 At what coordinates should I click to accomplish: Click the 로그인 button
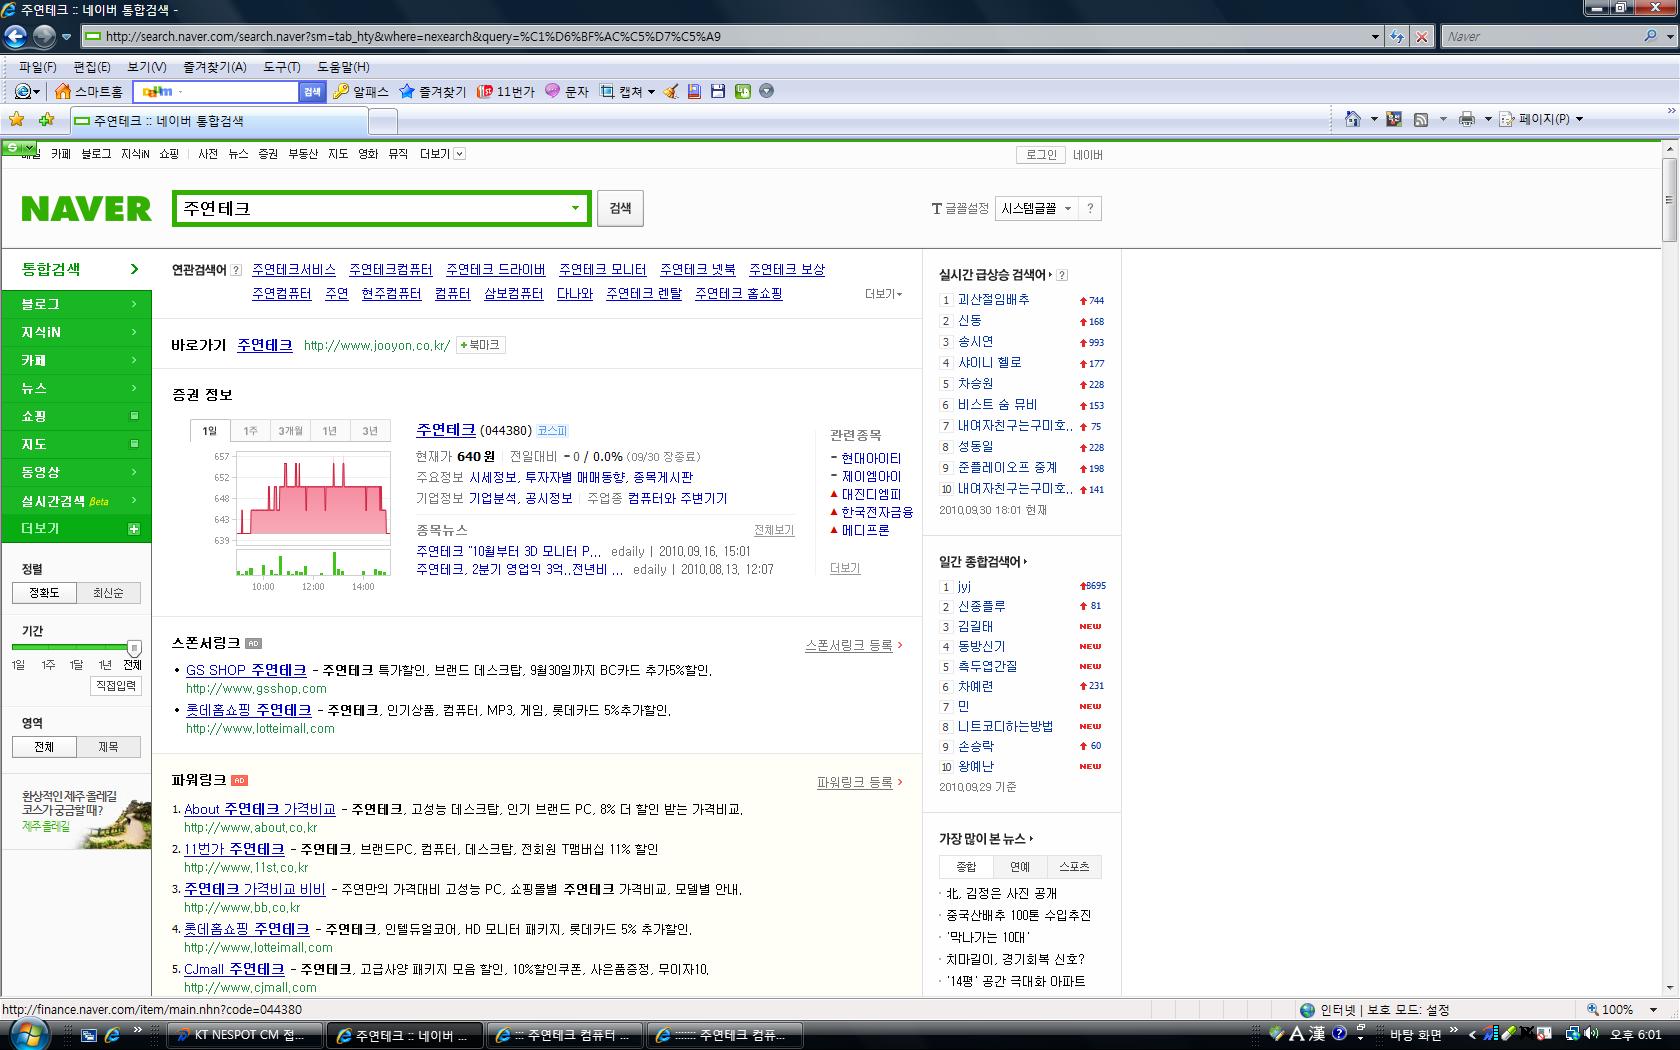coord(1041,155)
